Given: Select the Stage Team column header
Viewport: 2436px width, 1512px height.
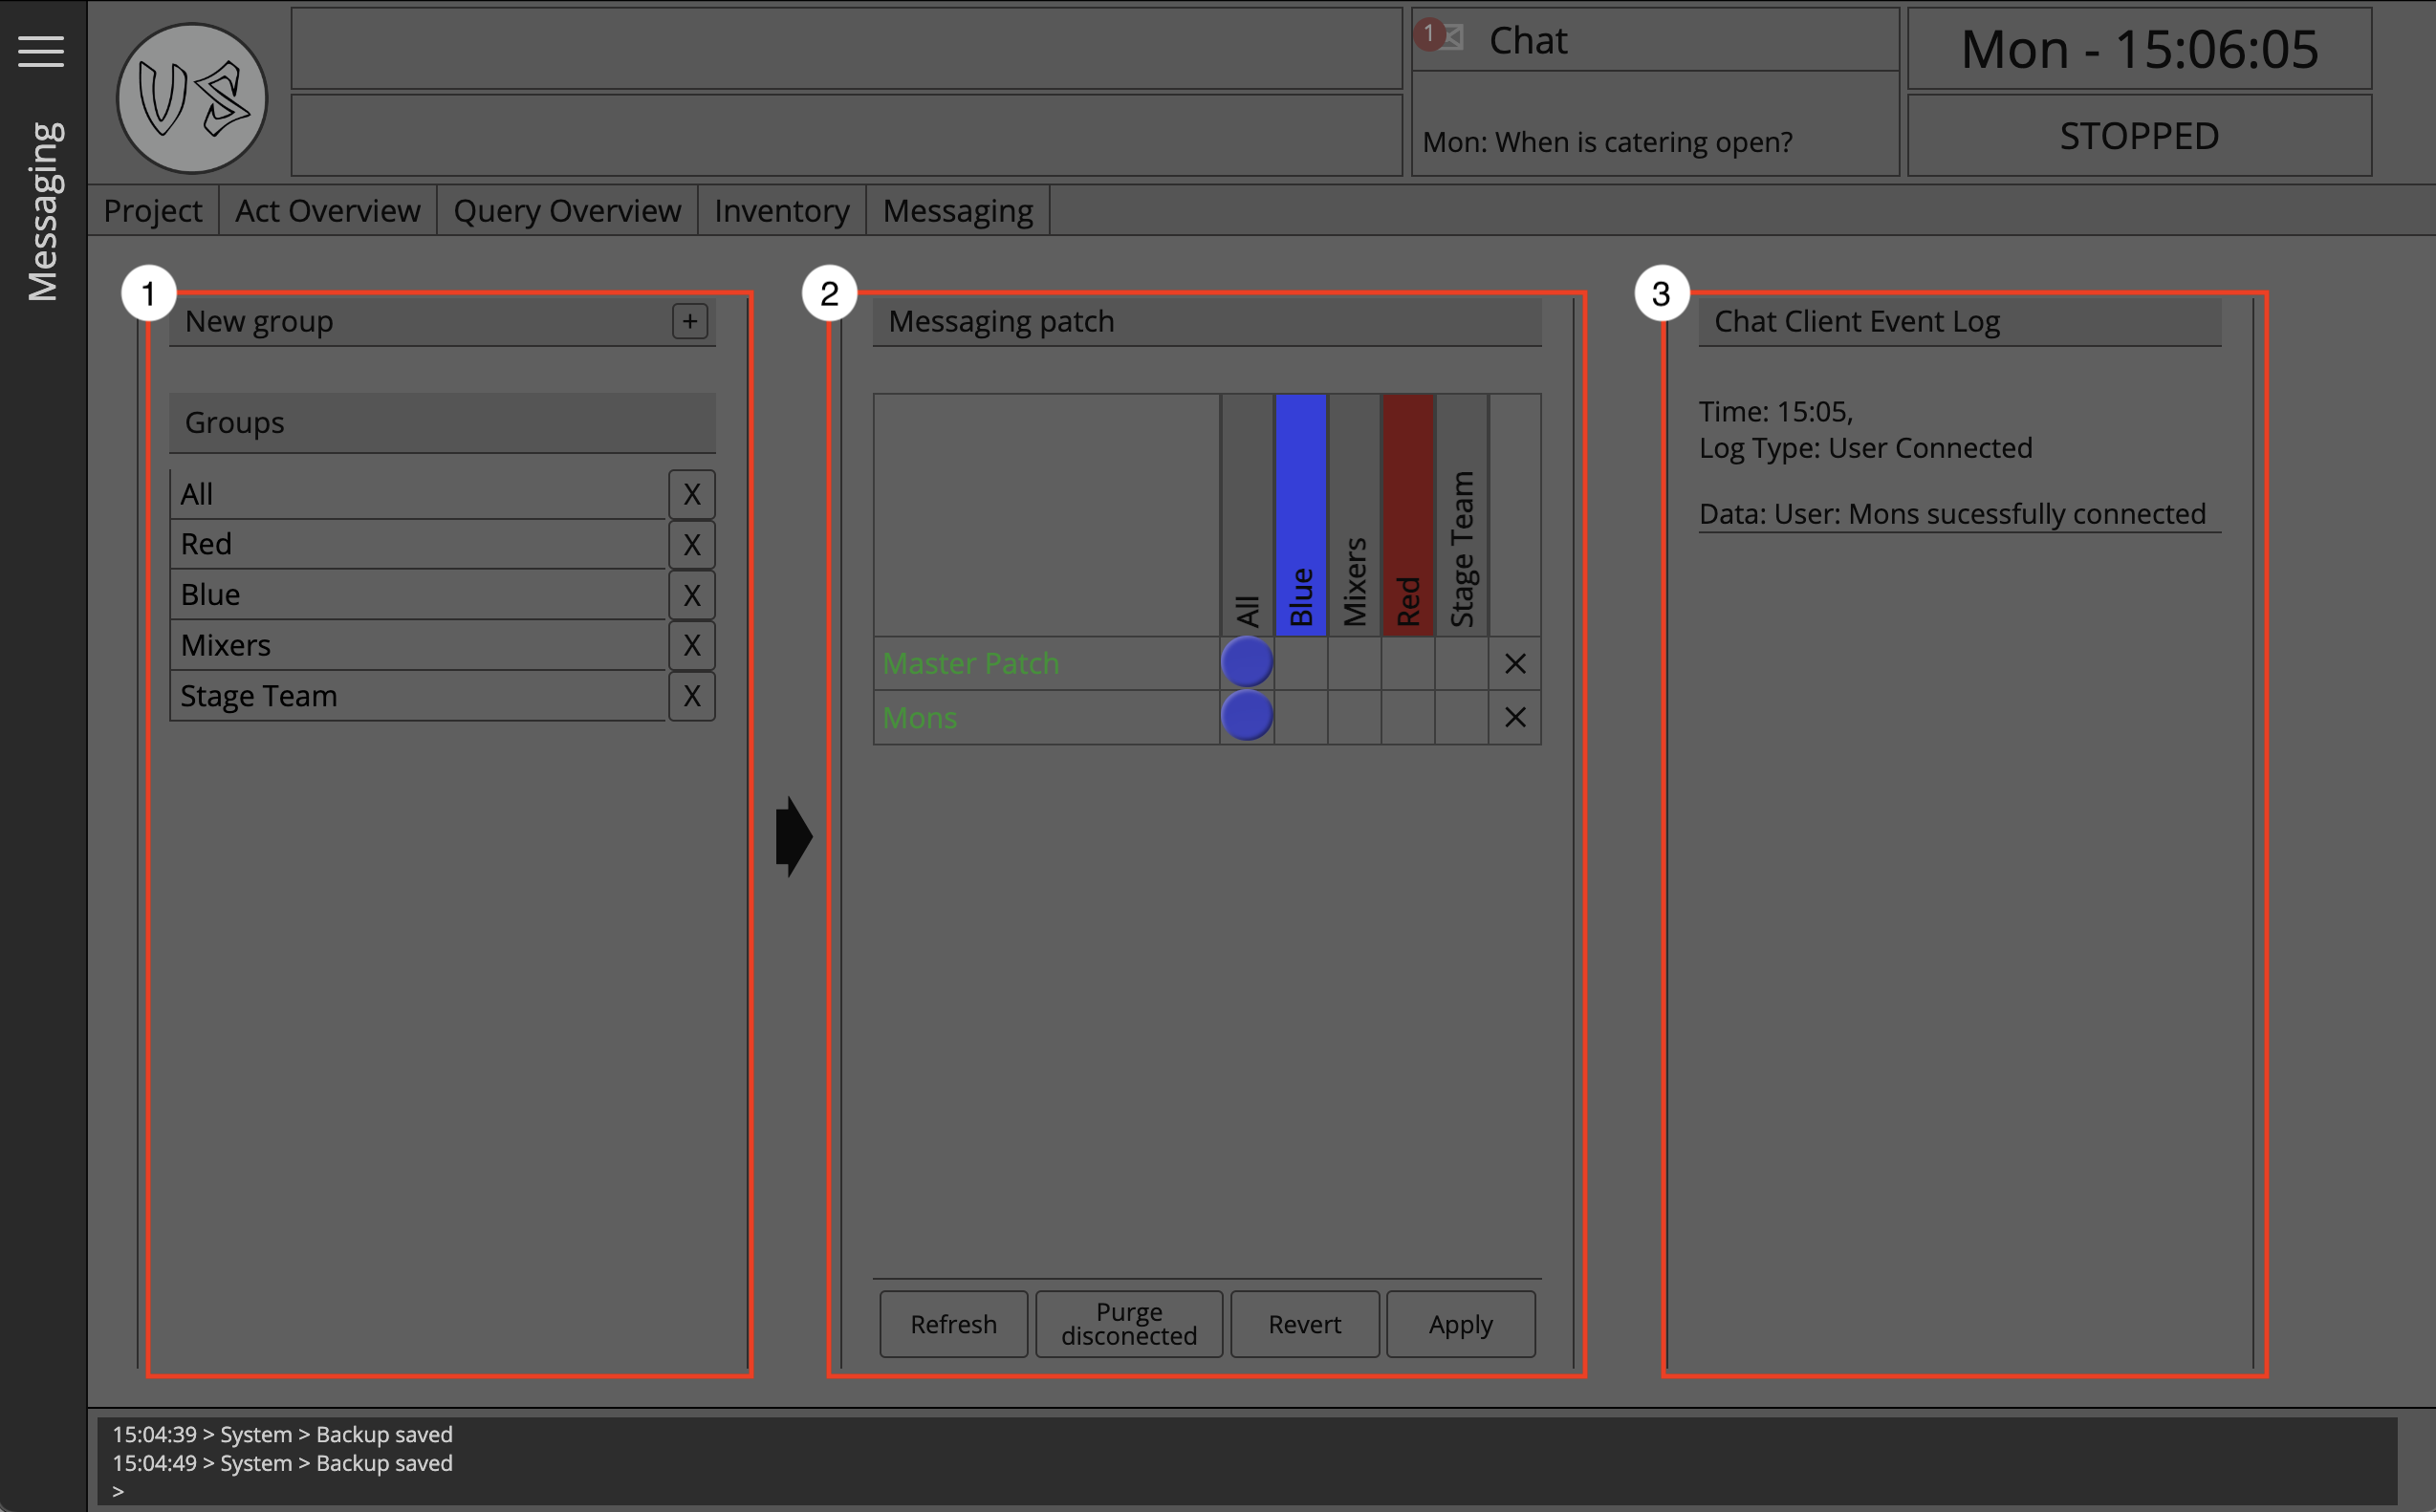Looking at the screenshot, I should [x=1462, y=515].
